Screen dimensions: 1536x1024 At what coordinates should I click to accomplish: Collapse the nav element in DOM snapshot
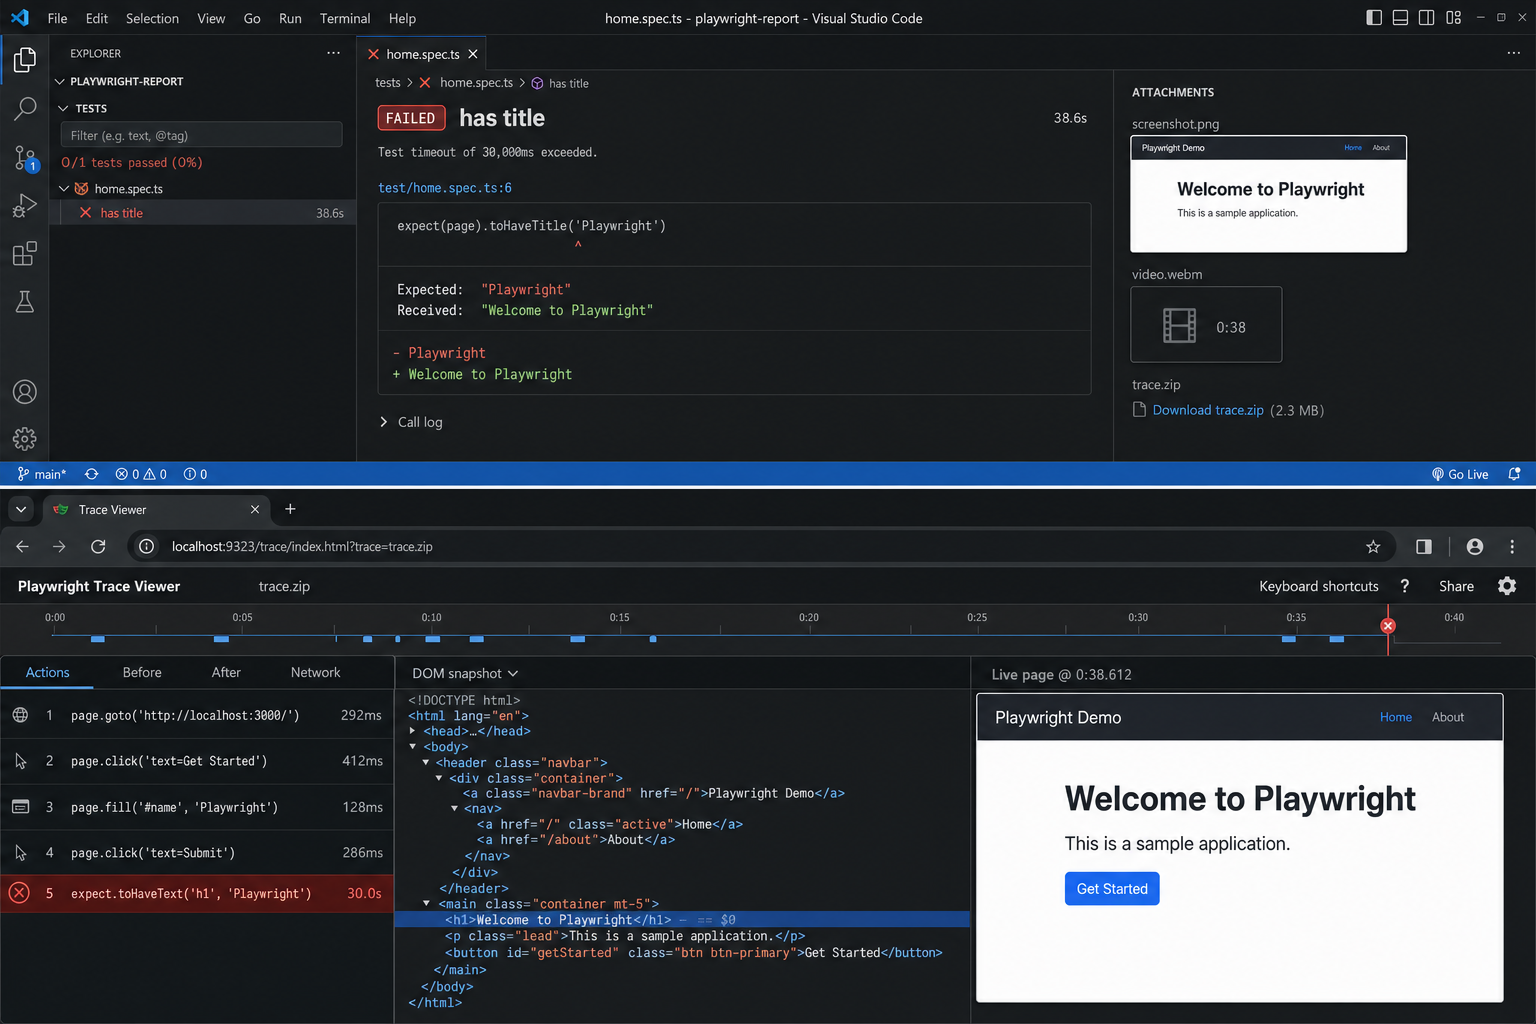tap(455, 808)
